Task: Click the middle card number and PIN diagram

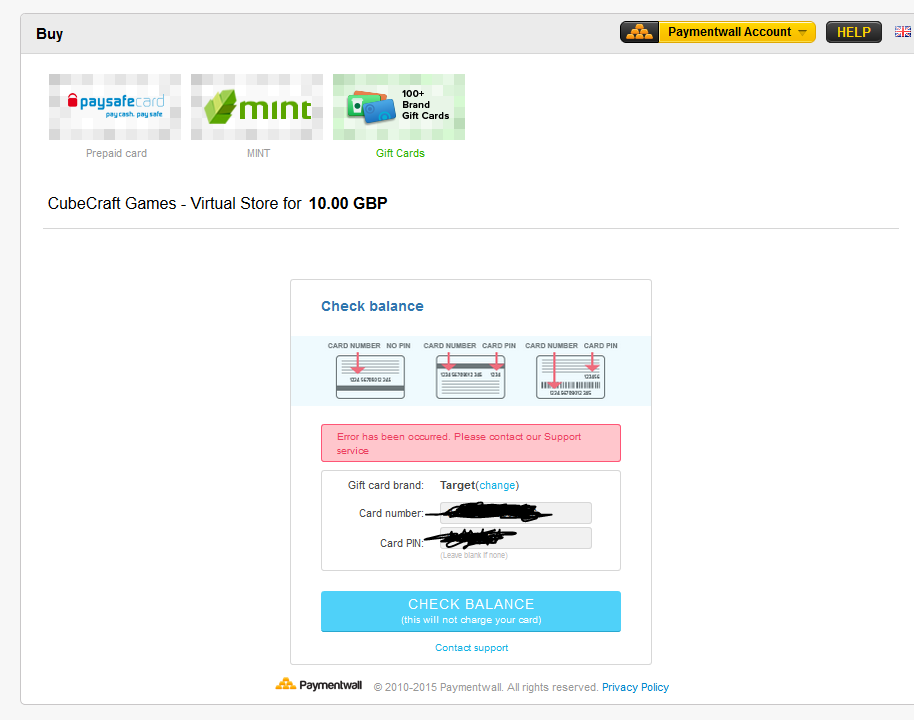Action: coord(470,377)
